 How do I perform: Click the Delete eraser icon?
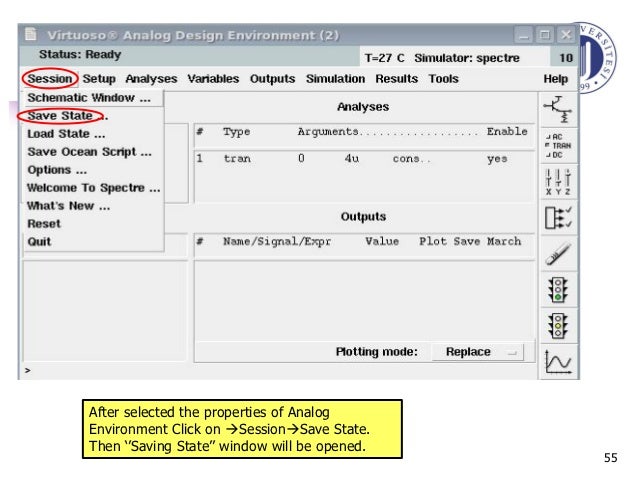558,254
